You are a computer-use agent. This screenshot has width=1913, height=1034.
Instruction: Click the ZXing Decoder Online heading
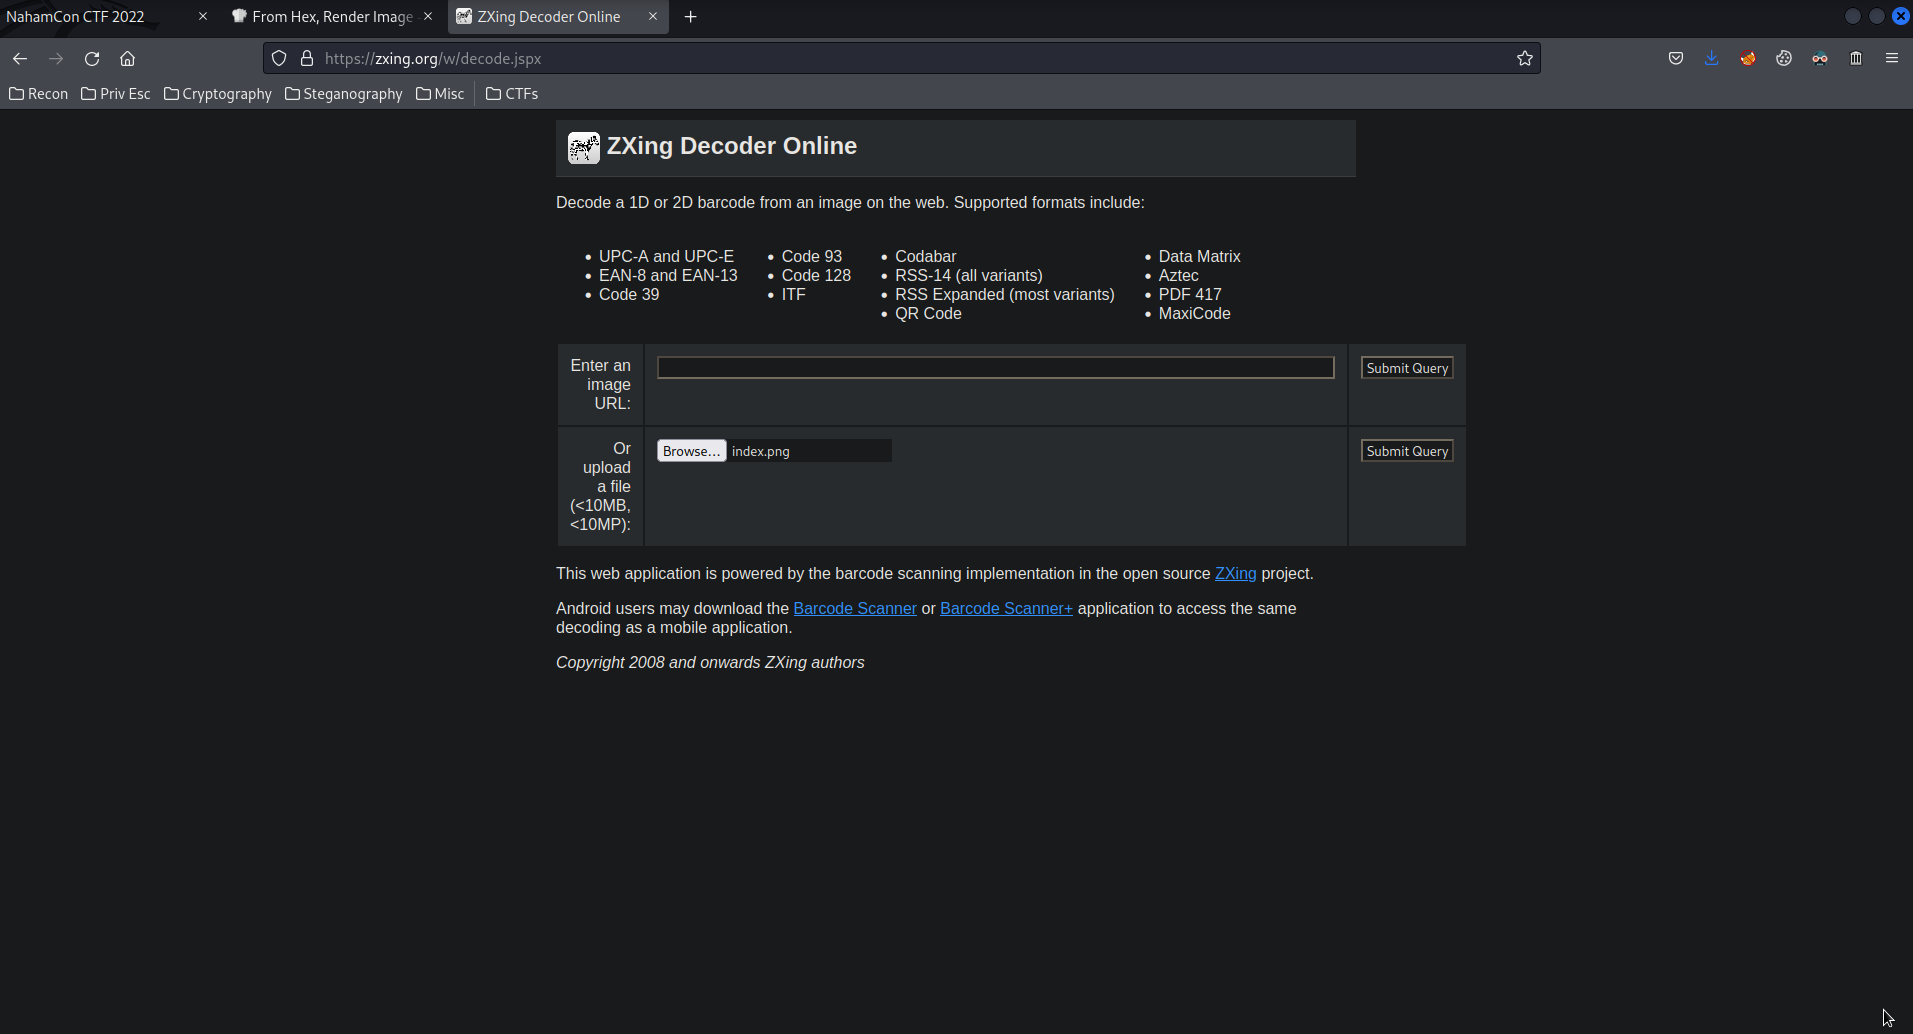[x=732, y=146]
